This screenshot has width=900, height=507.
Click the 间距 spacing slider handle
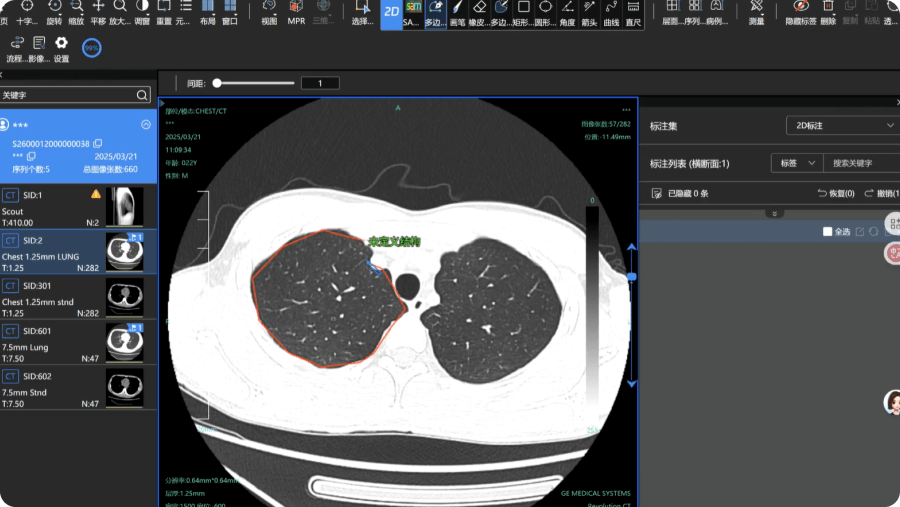pos(217,83)
